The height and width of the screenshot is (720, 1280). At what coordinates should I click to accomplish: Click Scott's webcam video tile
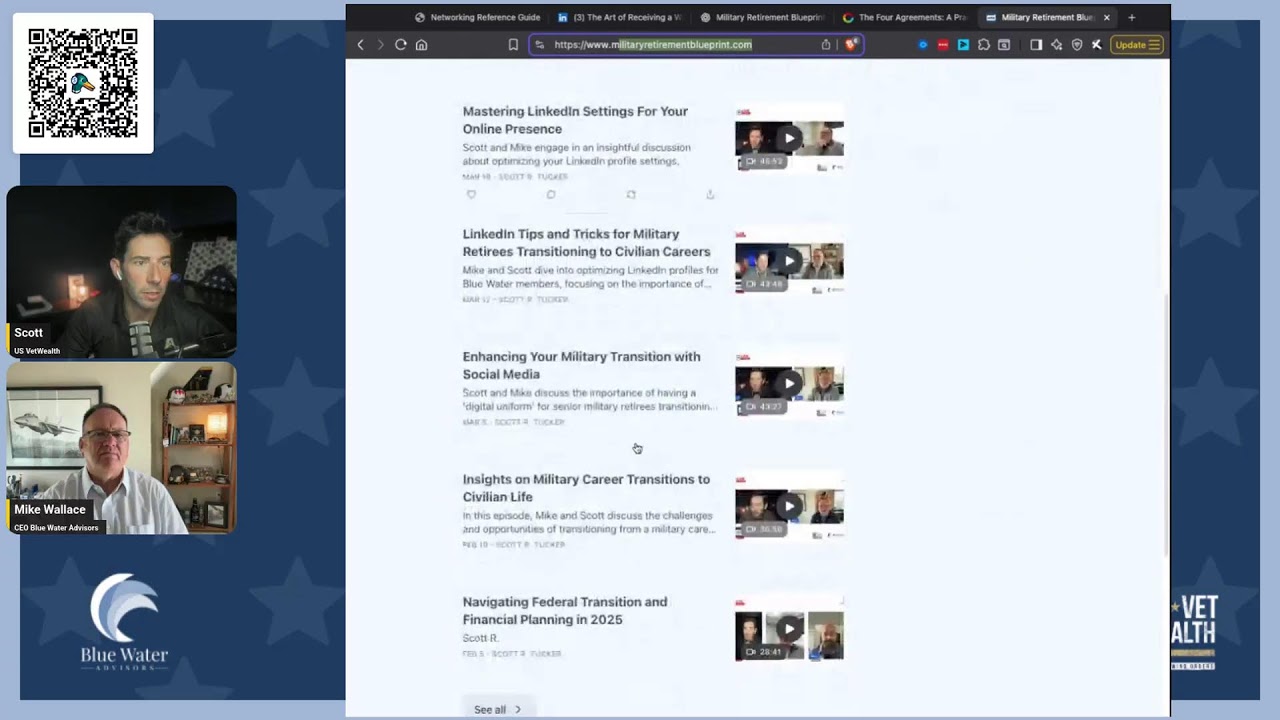click(122, 272)
